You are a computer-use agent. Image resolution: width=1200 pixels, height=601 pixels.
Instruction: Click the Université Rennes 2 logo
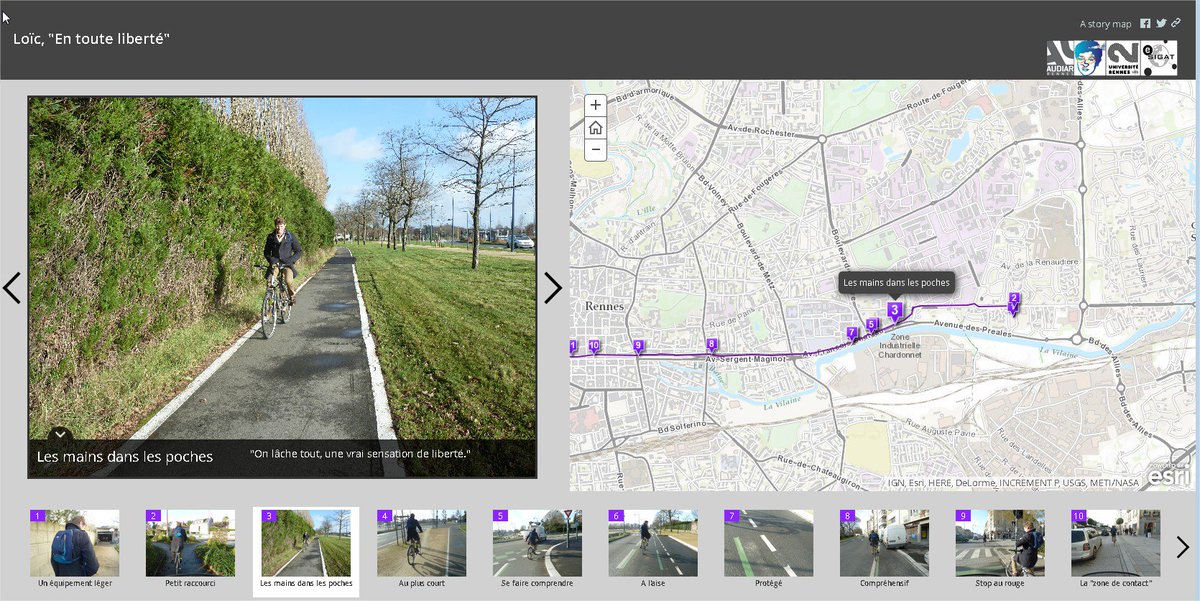point(1122,56)
